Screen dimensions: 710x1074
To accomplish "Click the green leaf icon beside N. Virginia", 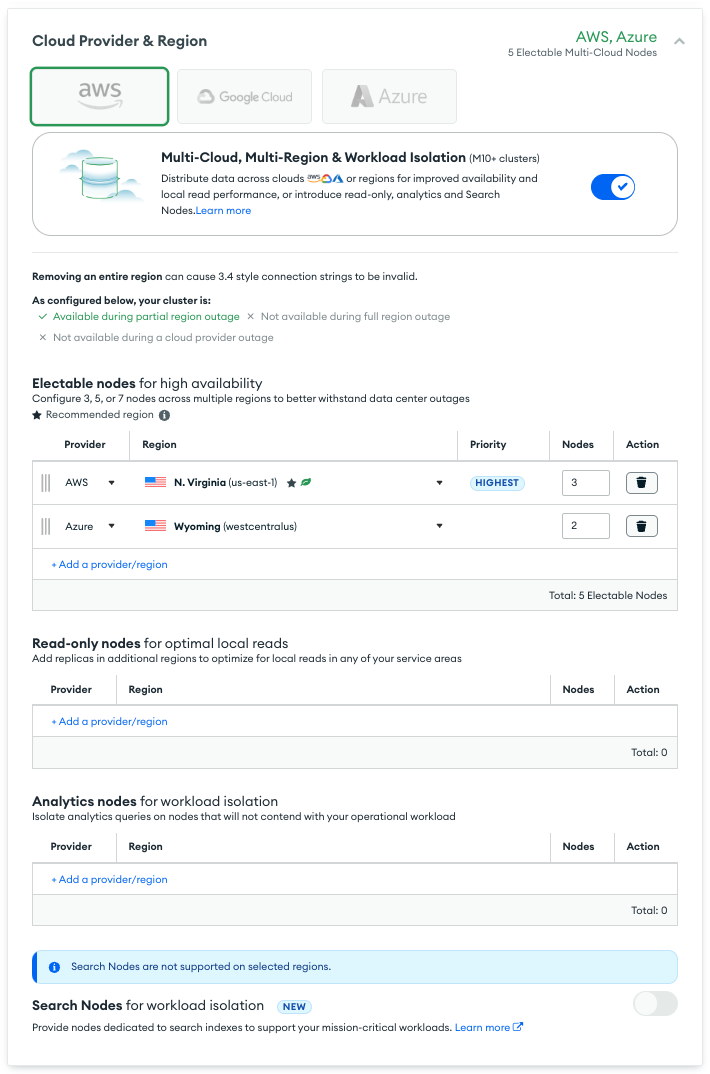I will (306, 483).
